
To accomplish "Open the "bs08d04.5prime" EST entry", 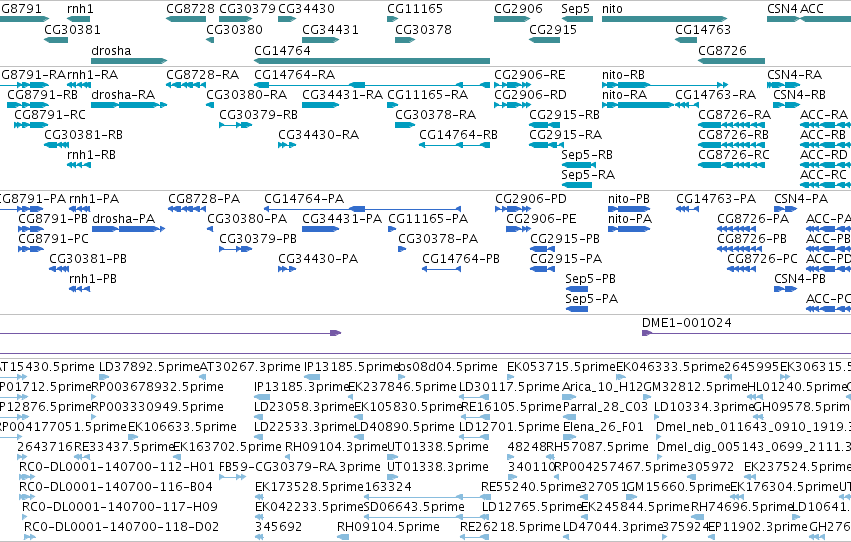I will point(448,367).
